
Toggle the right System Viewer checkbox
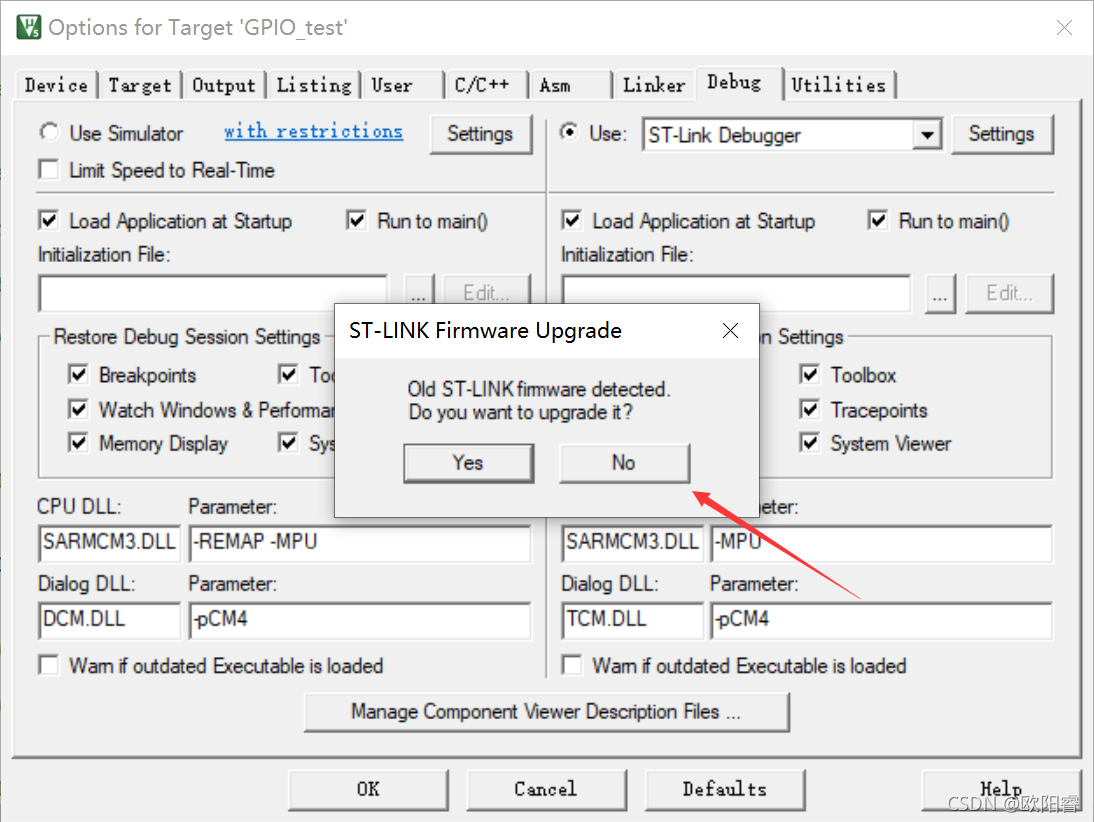click(810, 442)
